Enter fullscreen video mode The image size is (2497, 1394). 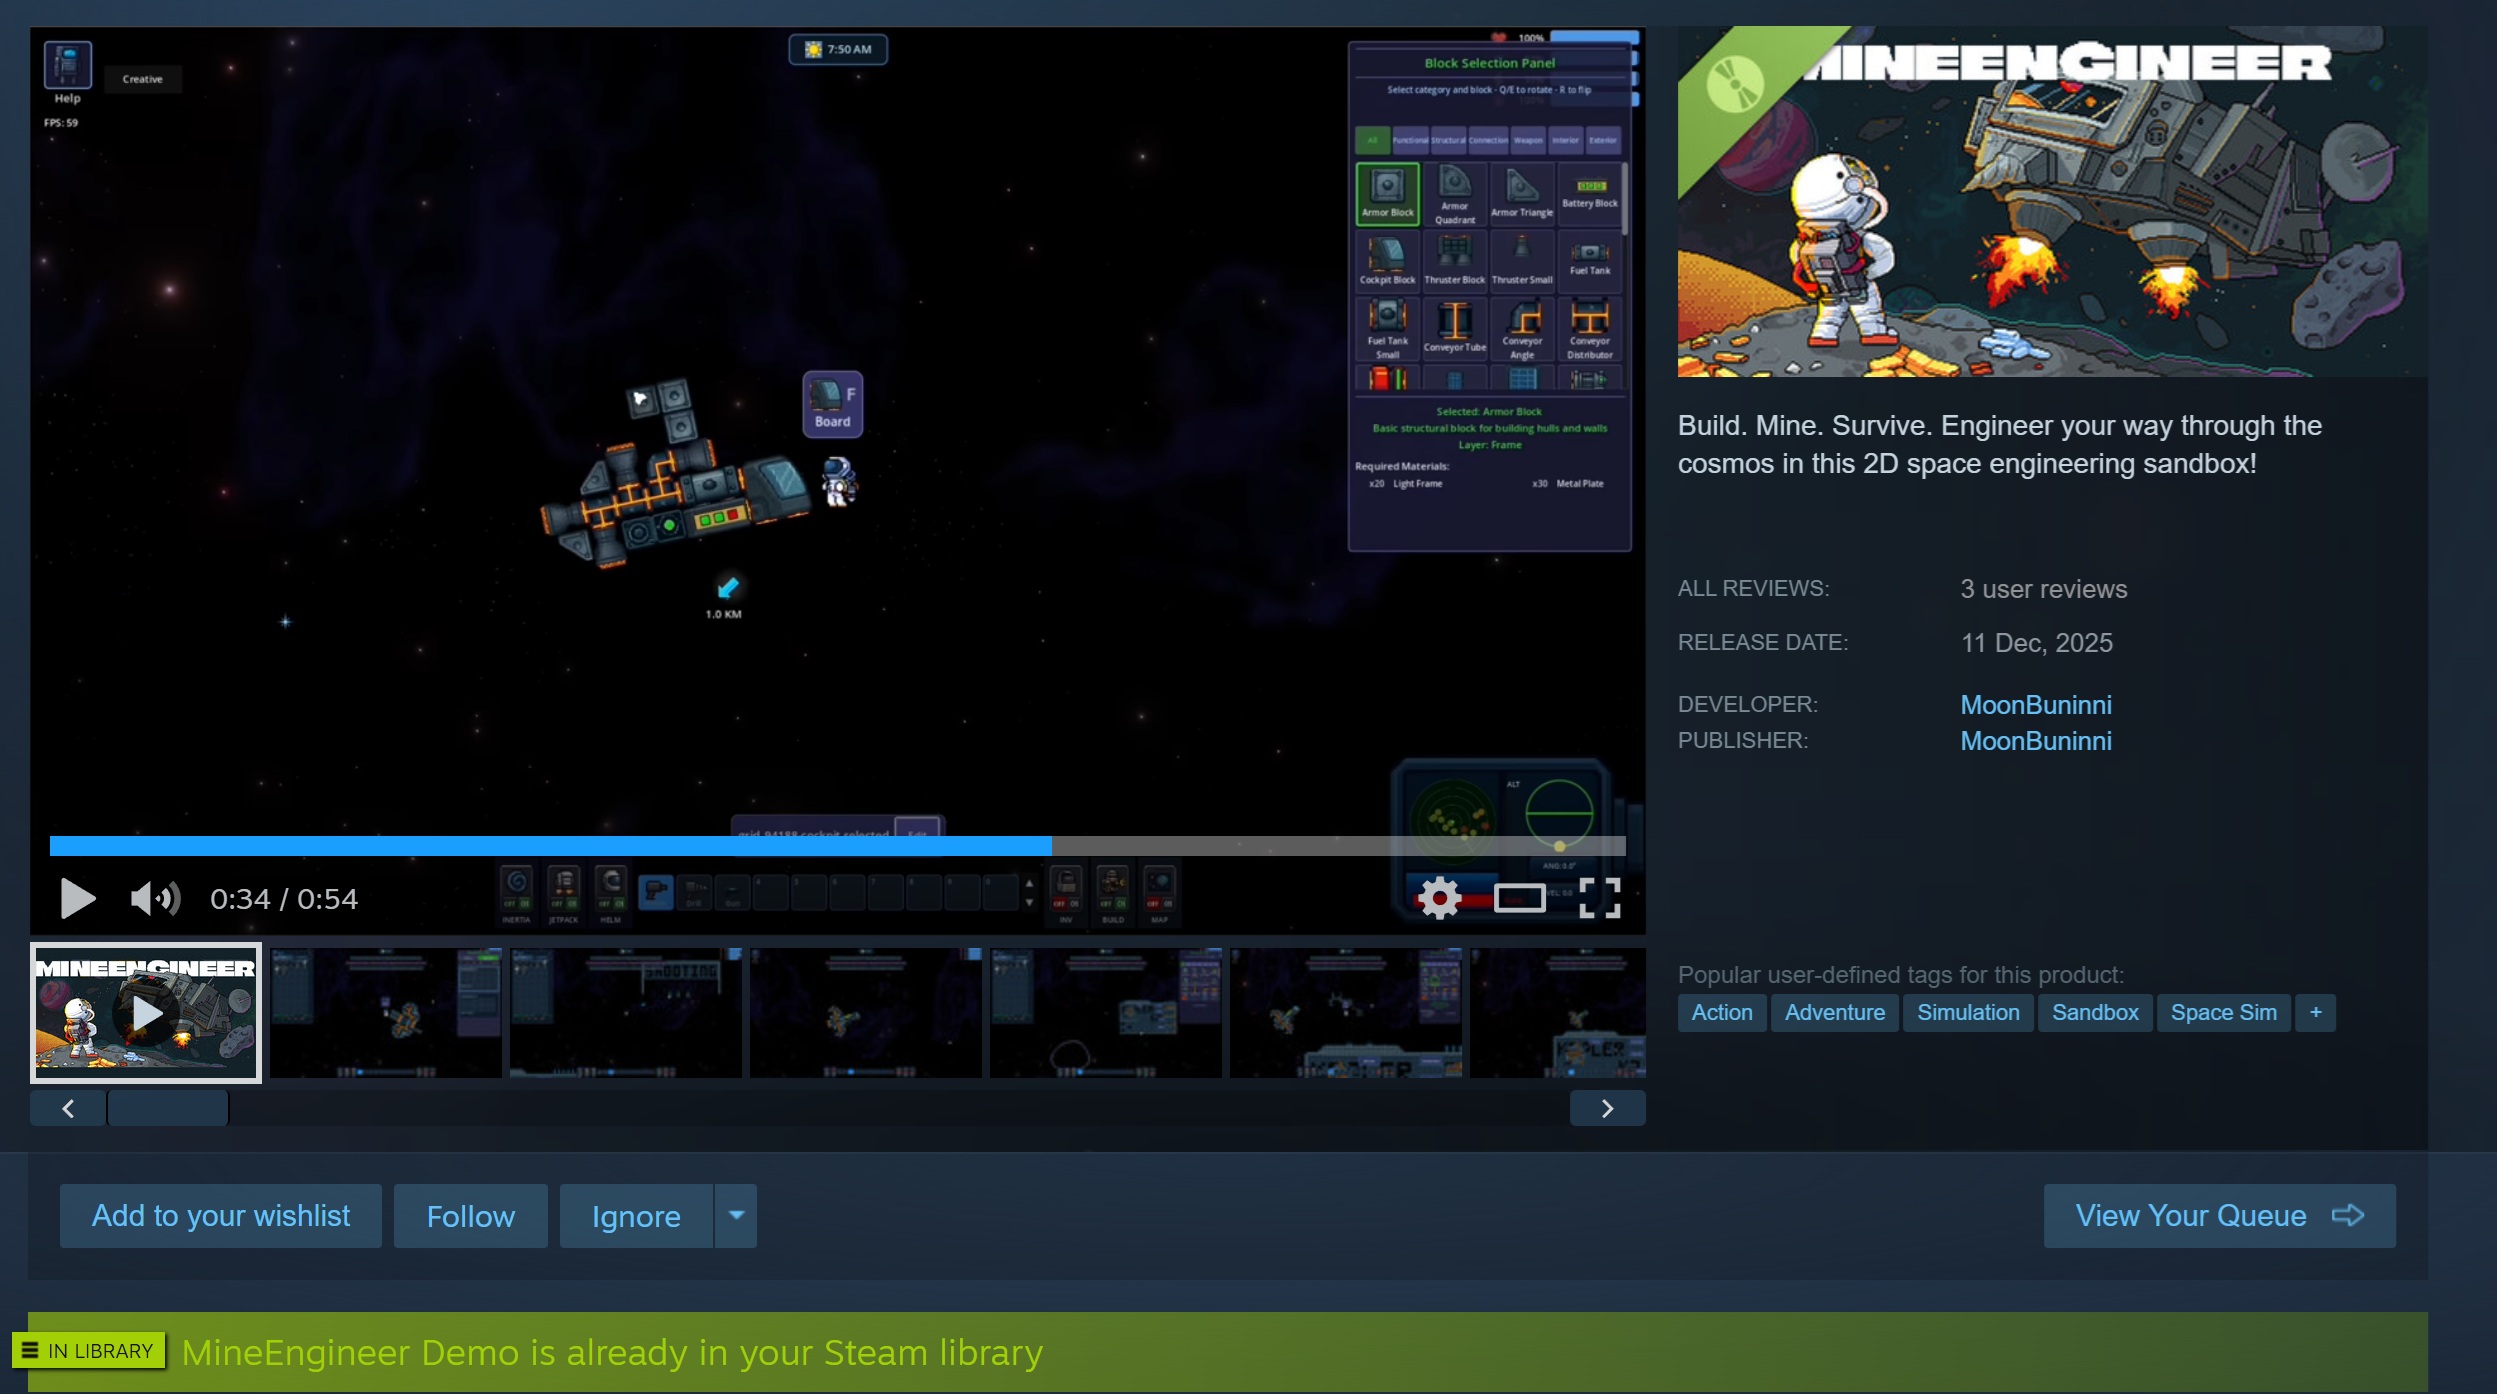click(x=1599, y=898)
